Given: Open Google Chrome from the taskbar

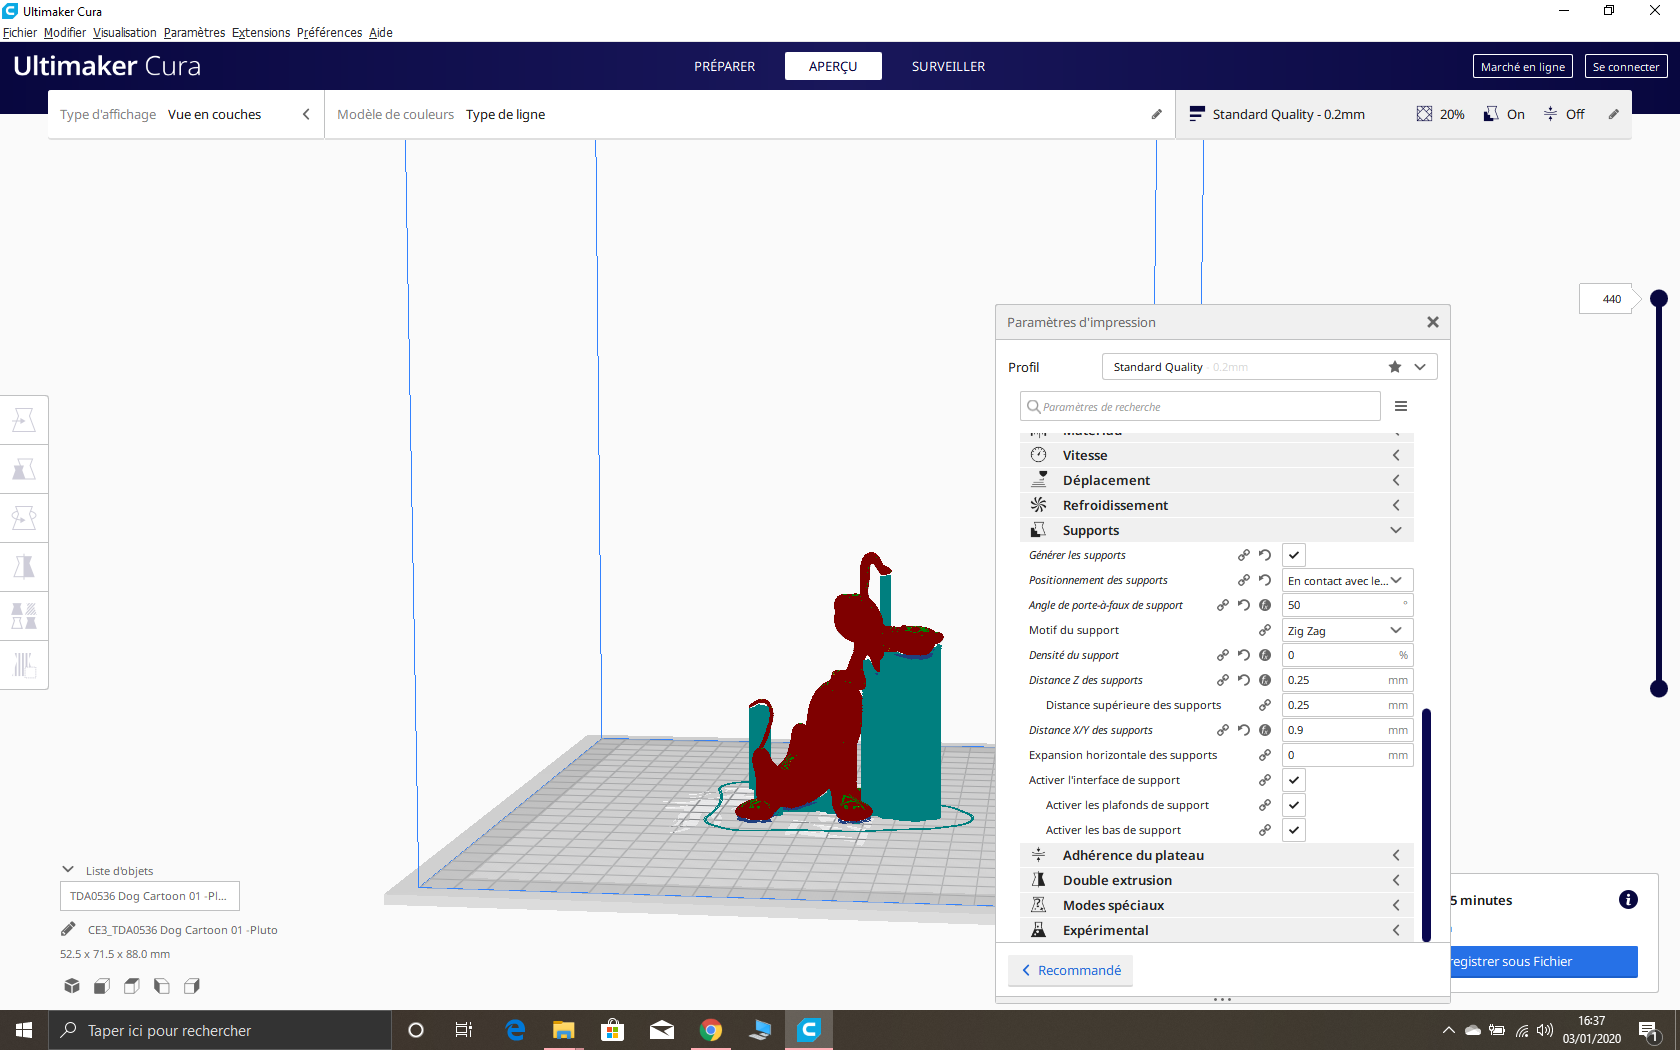Looking at the screenshot, I should (x=711, y=1030).
